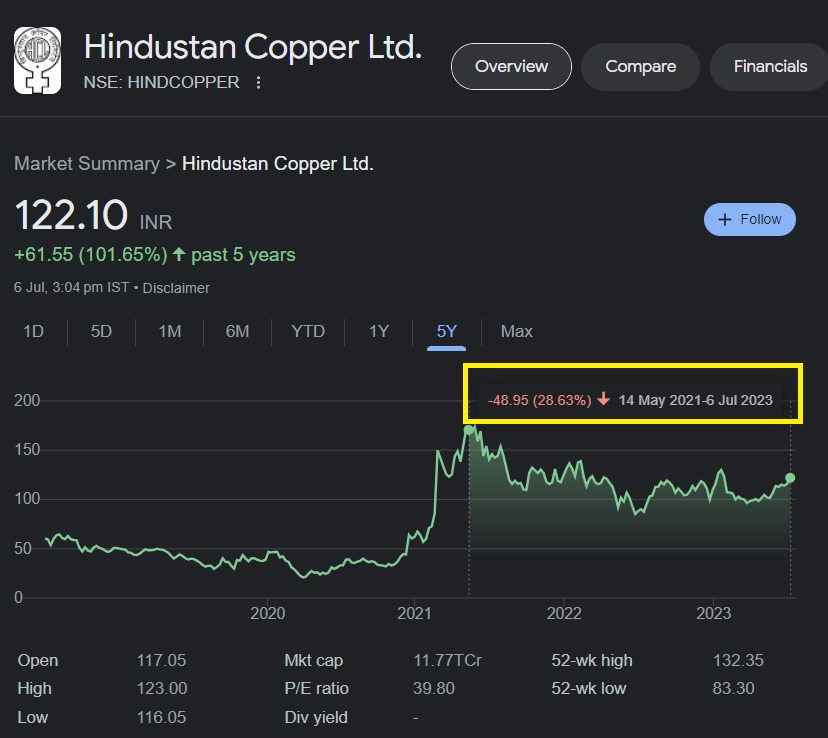This screenshot has width=828, height=738.
Task: Click the P/E ratio label
Action: point(316,688)
